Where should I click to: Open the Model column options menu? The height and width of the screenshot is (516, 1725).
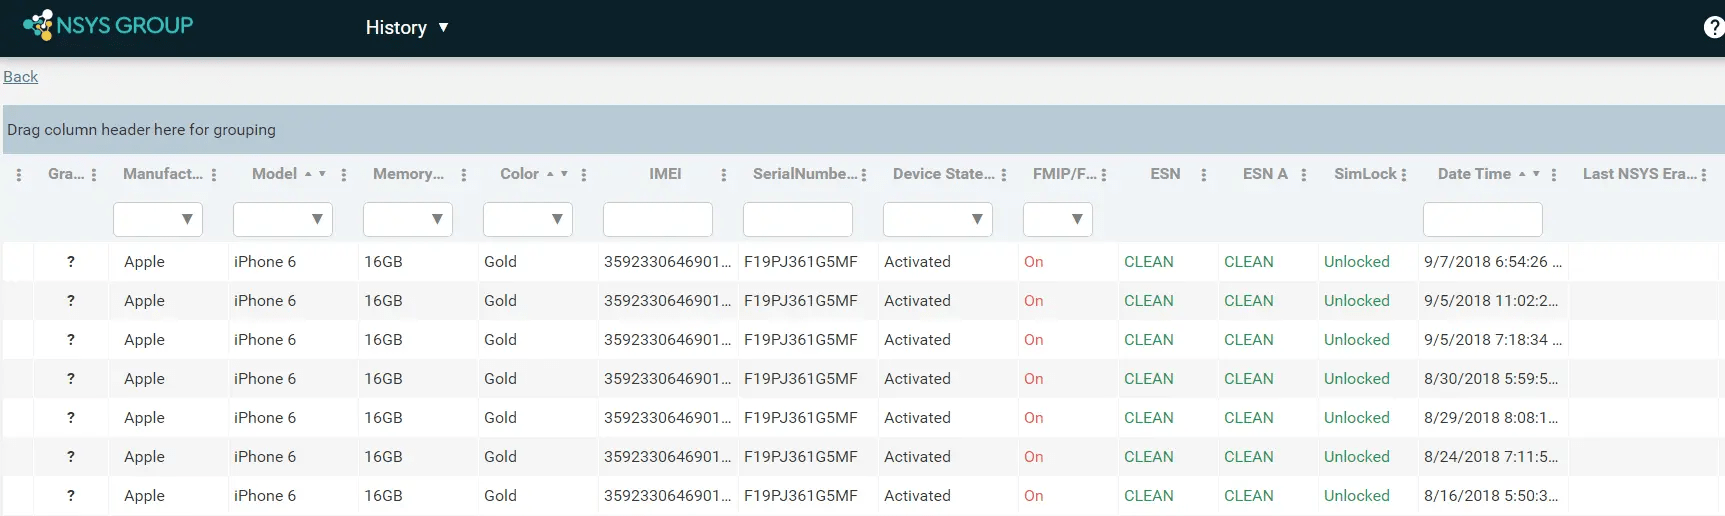(x=344, y=175)
